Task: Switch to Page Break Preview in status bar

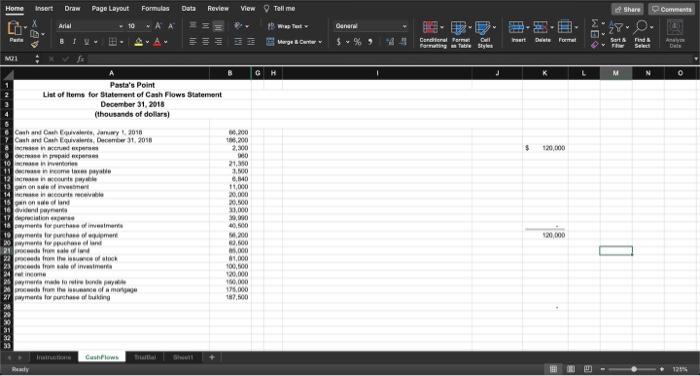Action: coord(588,369)
